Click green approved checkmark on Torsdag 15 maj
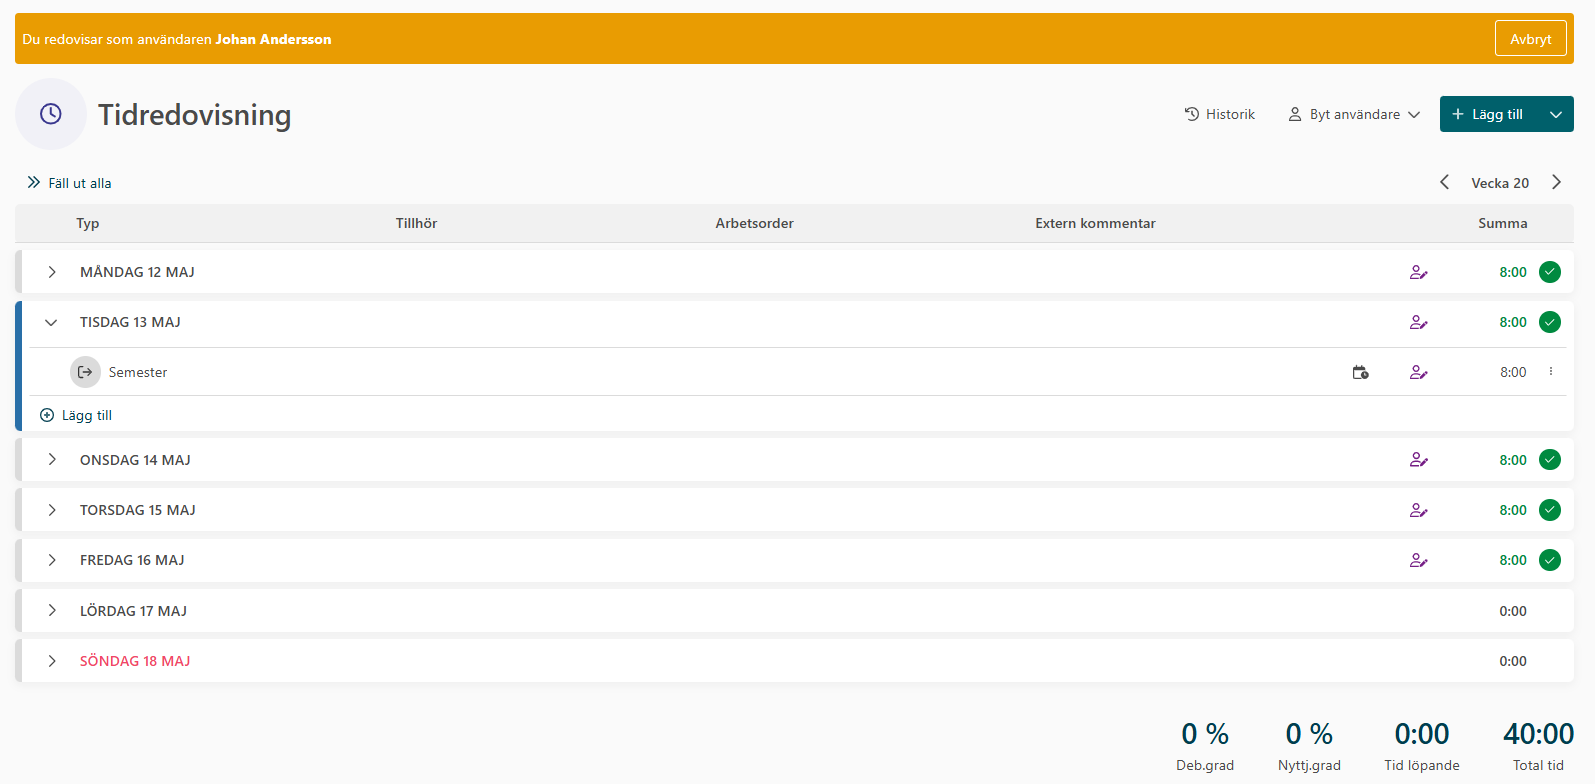1595x784 pixels. click(1550, 510)
